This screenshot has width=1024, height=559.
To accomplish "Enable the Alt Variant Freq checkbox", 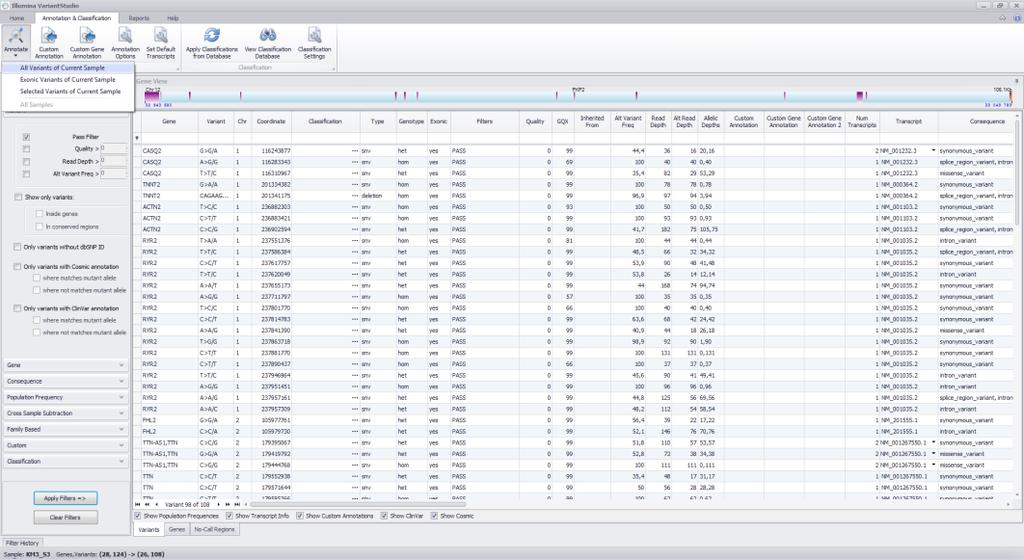I will 26,174.
